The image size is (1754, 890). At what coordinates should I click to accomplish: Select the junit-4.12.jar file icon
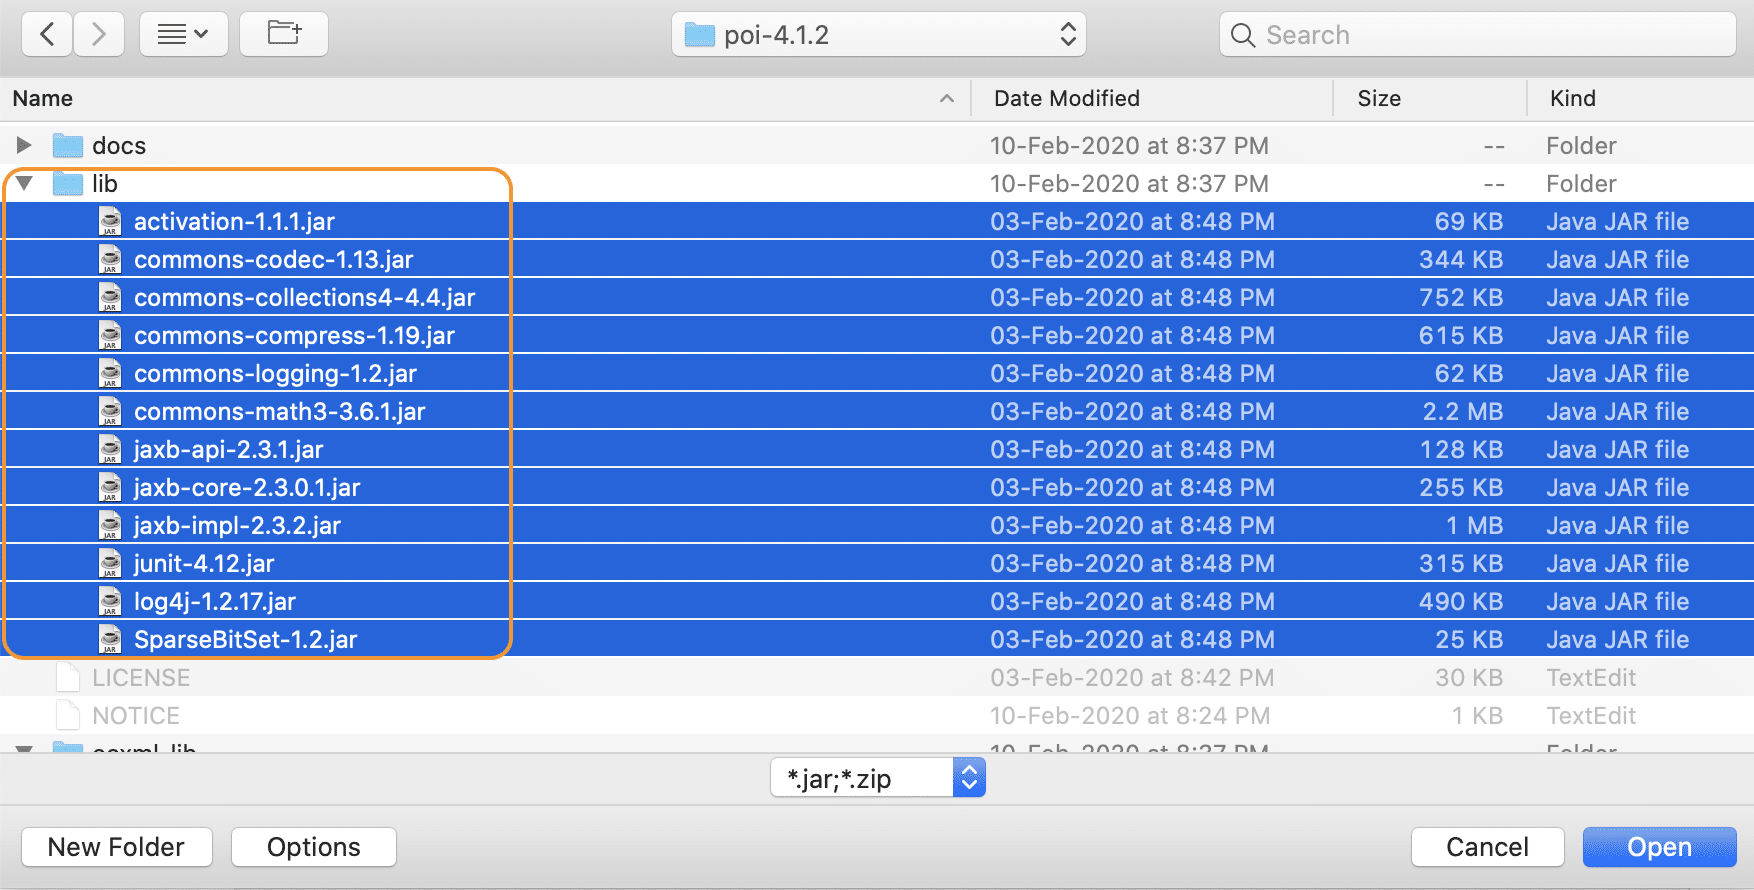point(110,564)
